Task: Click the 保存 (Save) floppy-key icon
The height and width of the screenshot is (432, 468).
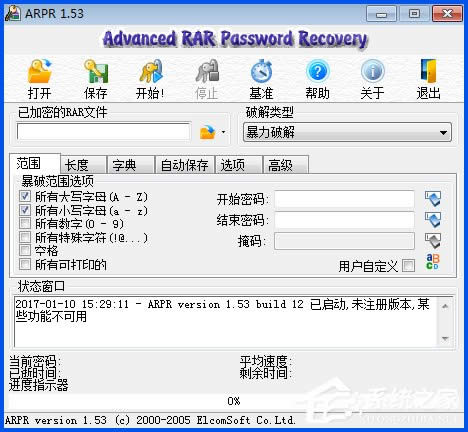Action: pos(96,71)
